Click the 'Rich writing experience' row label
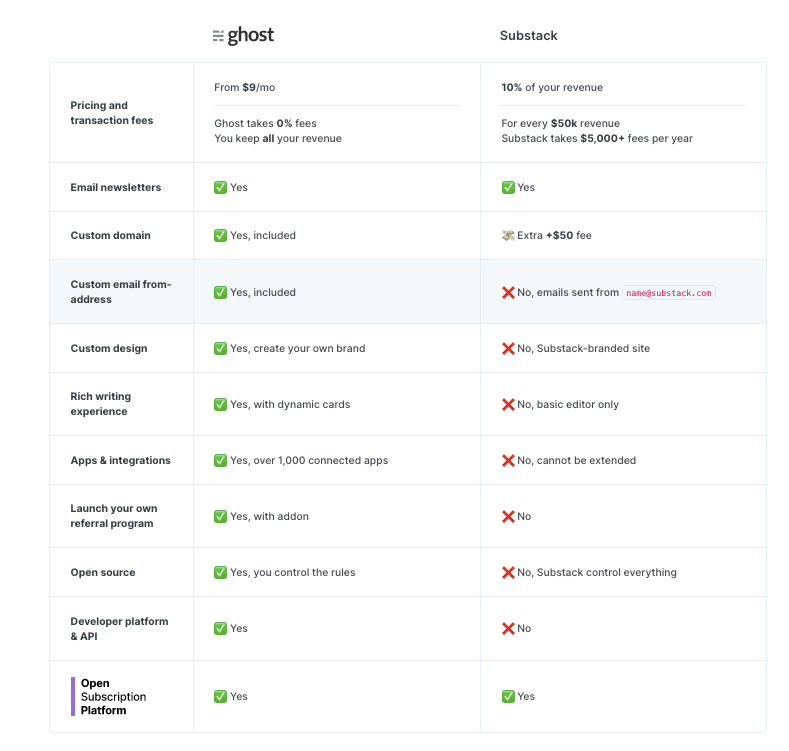This screenshot has height=751, width=789. point(101,404)
